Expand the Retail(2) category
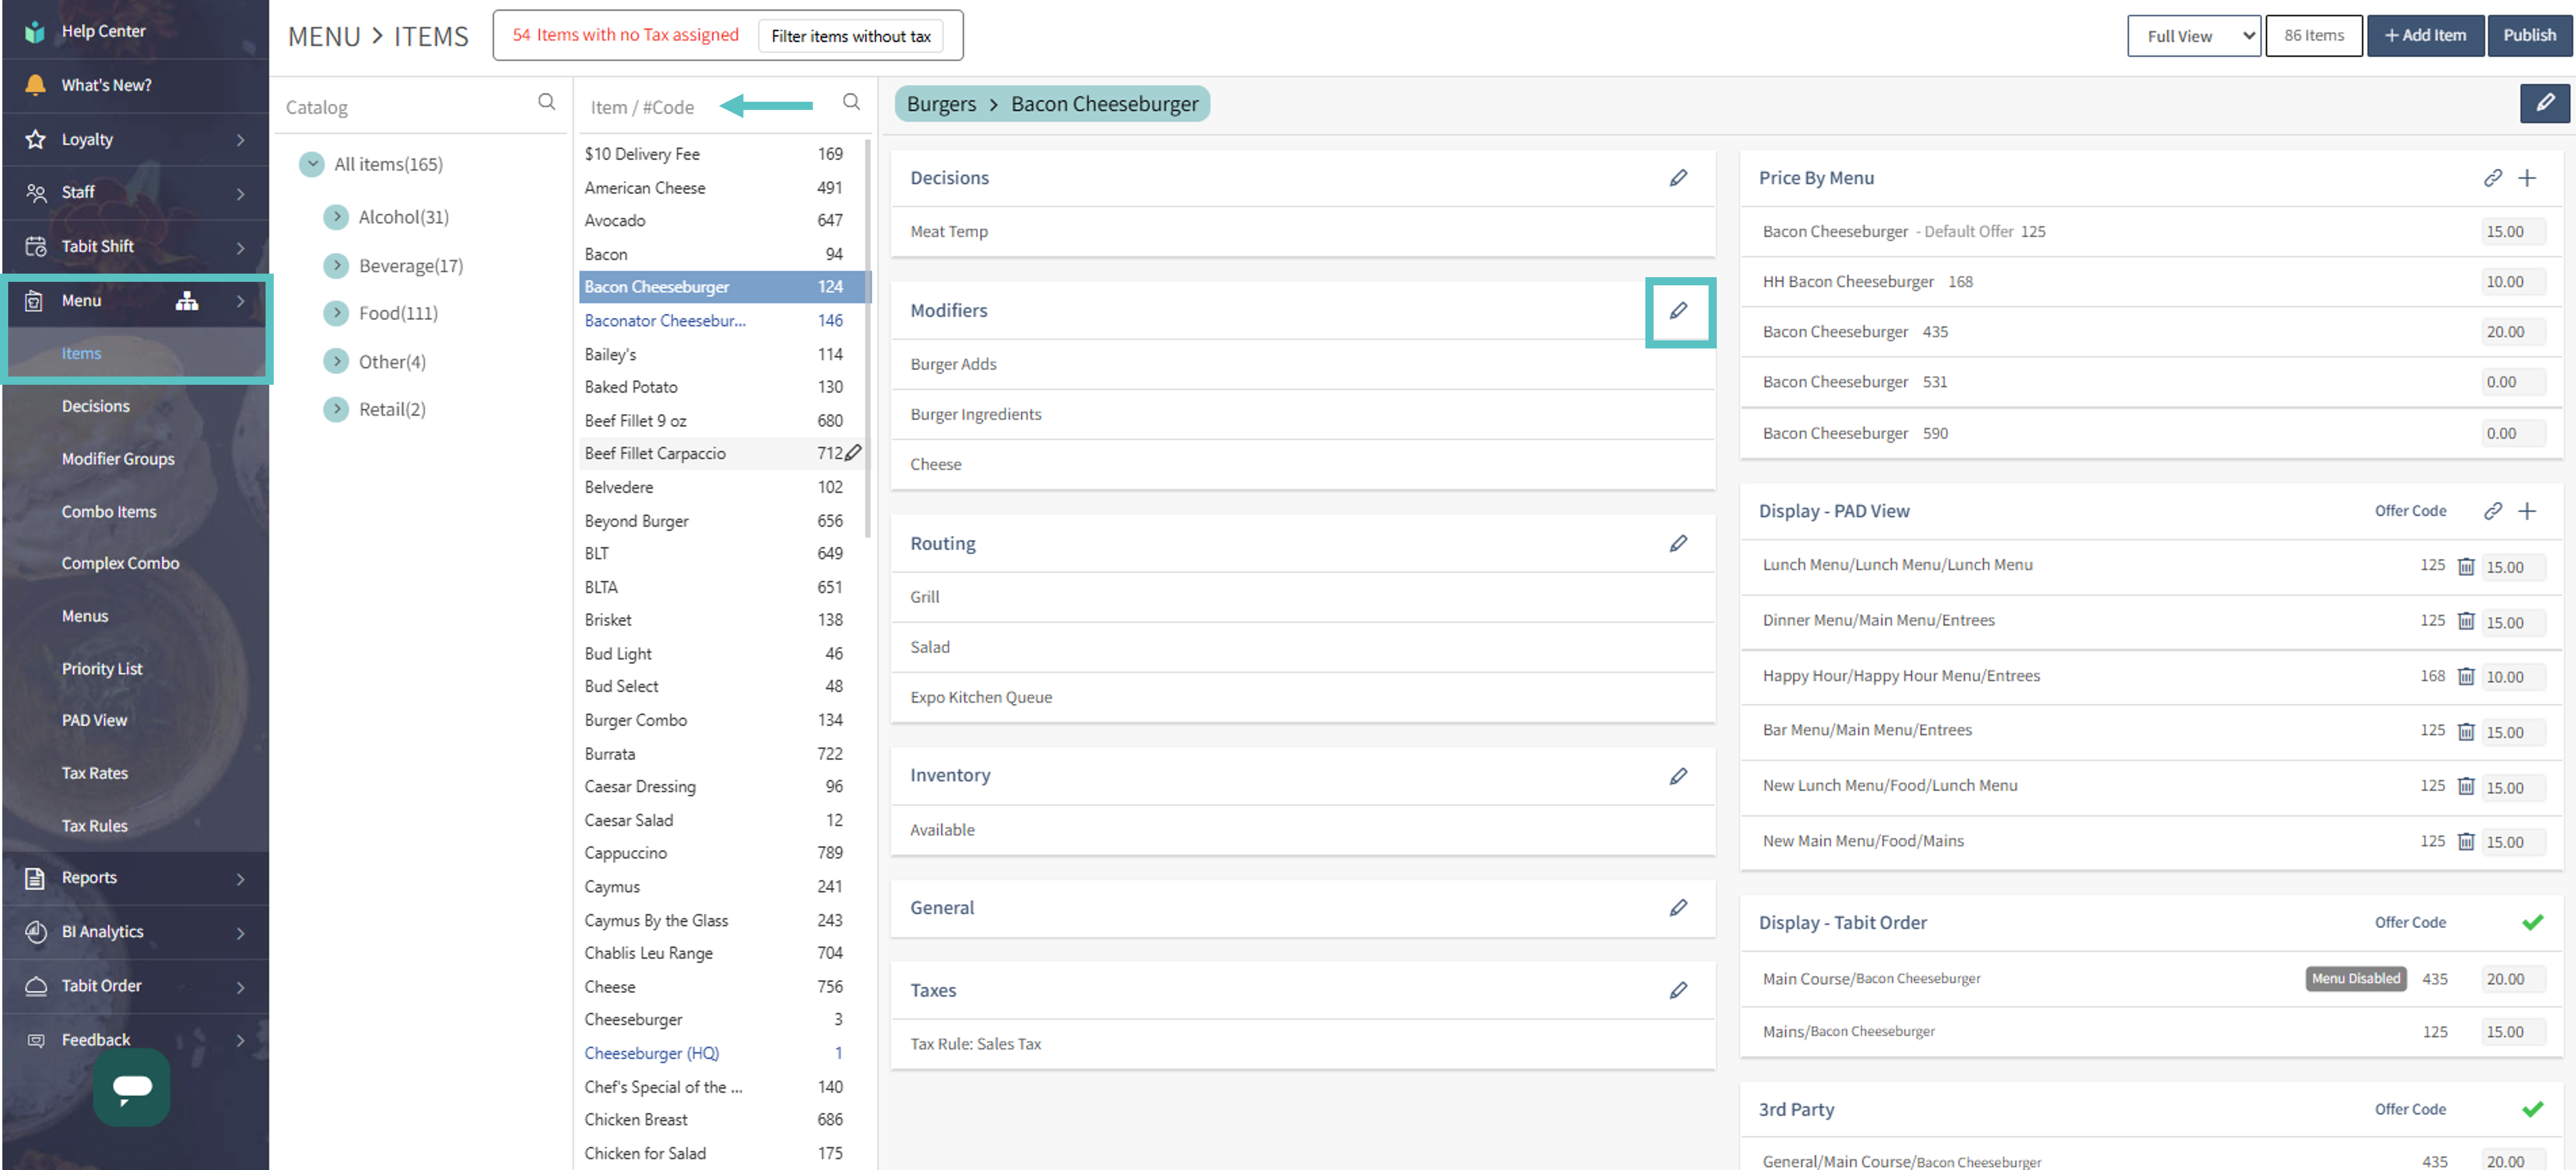2576x1170 pixels. coord(337,409)
